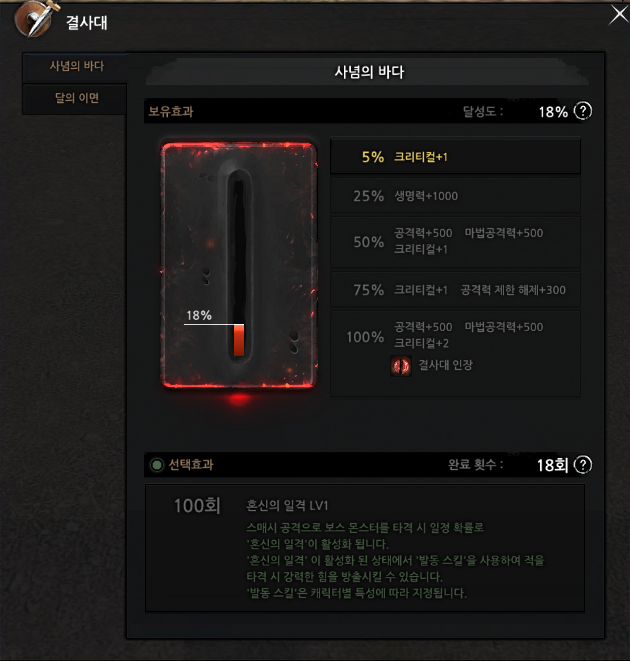
Task: Click the 사념의 바다 title banner
Action: tap(368, 72)
